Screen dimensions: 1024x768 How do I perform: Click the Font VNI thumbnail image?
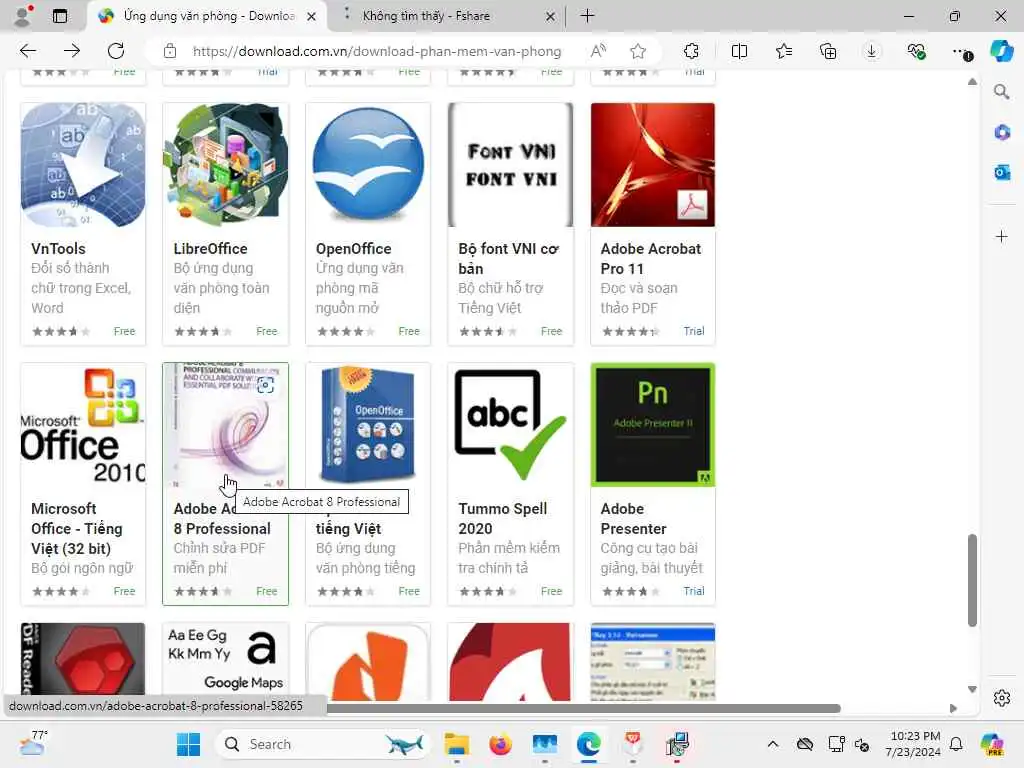click(x=511, y=165)
